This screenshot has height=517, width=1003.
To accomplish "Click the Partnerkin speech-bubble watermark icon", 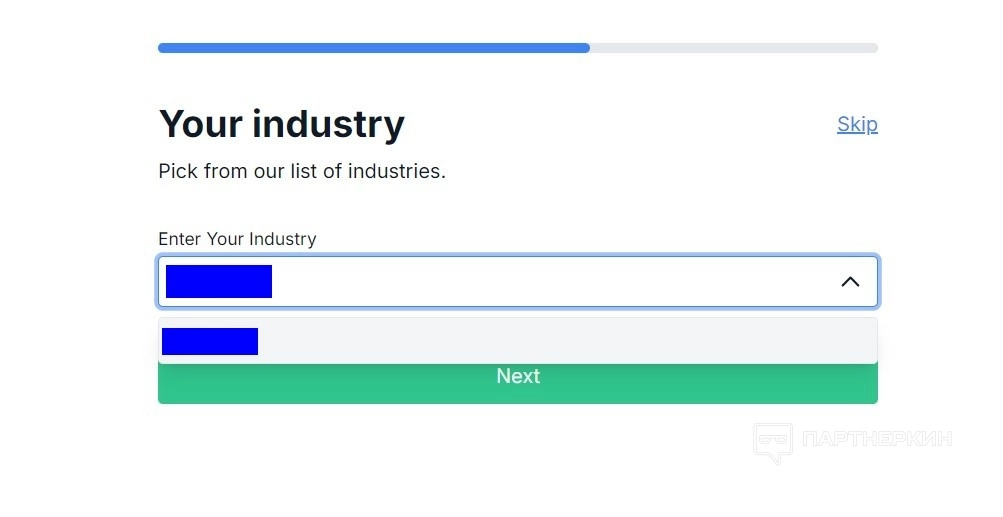I will 772,442.
